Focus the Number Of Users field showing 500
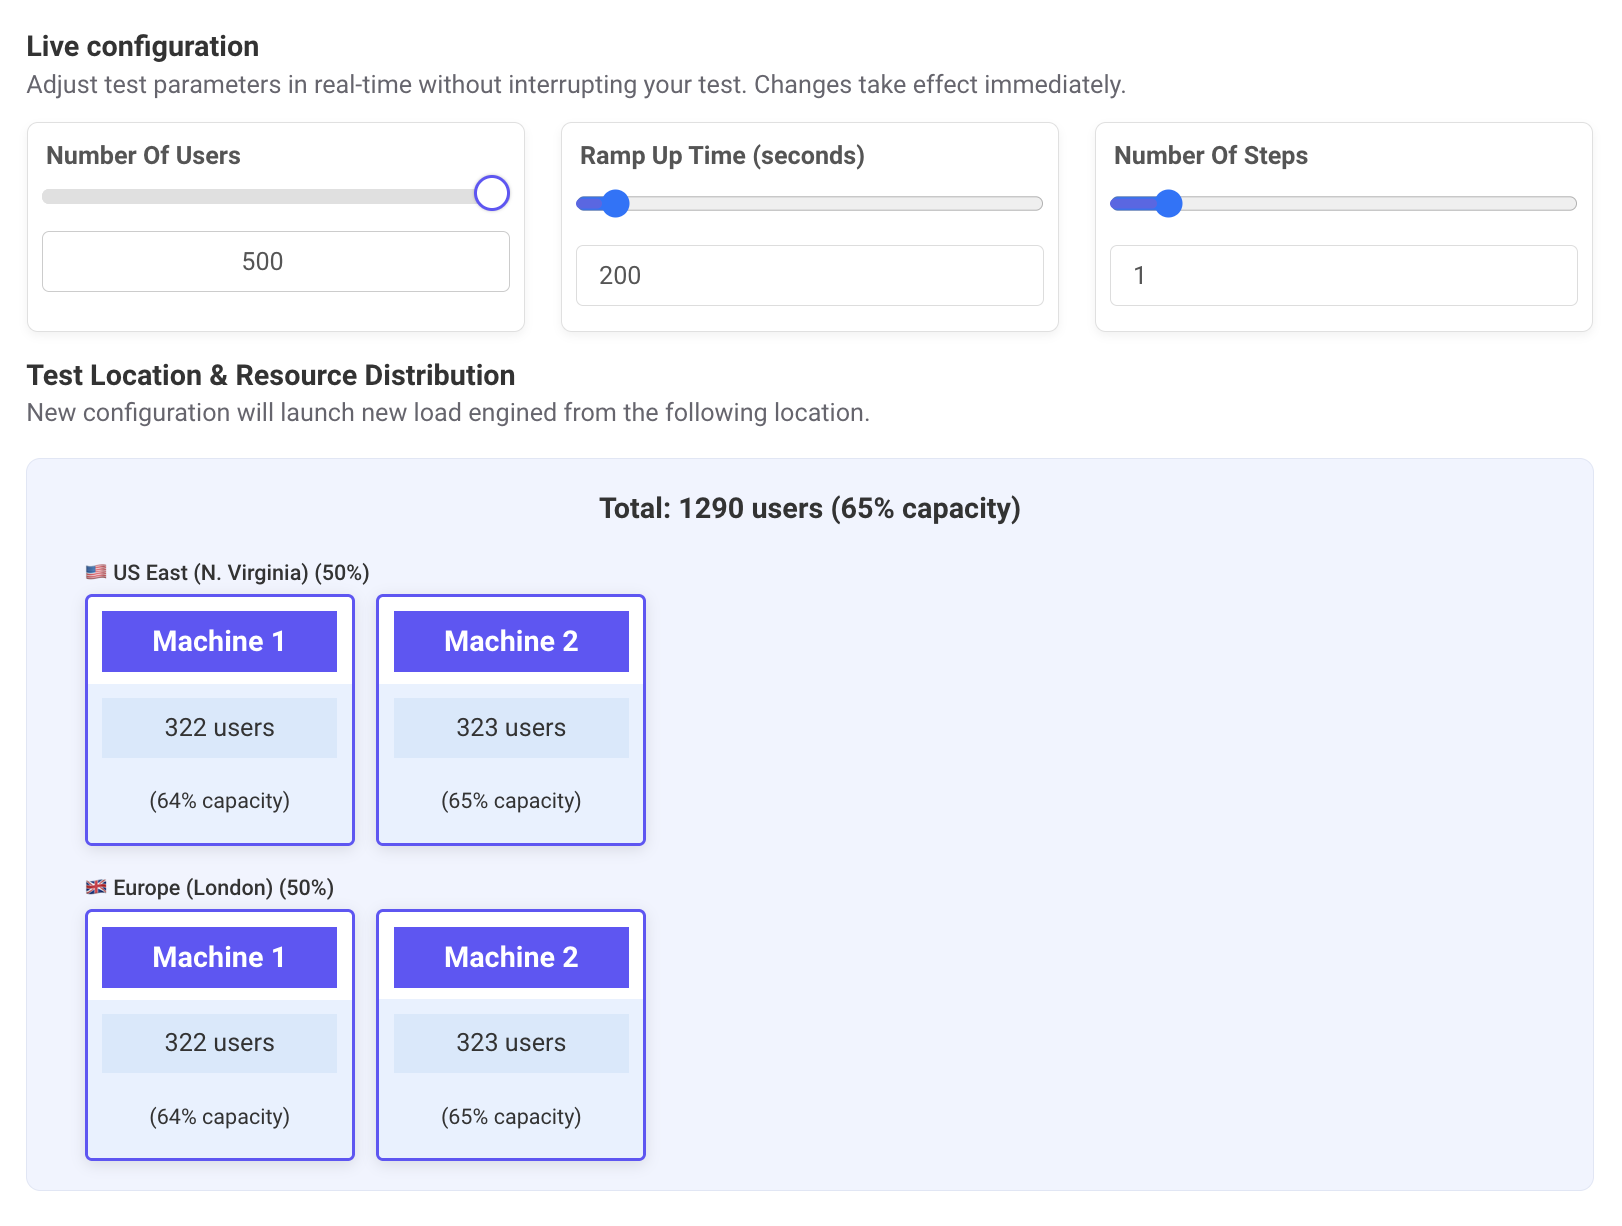This screenshot has width=1622, height=1226. tap(276, 262)
